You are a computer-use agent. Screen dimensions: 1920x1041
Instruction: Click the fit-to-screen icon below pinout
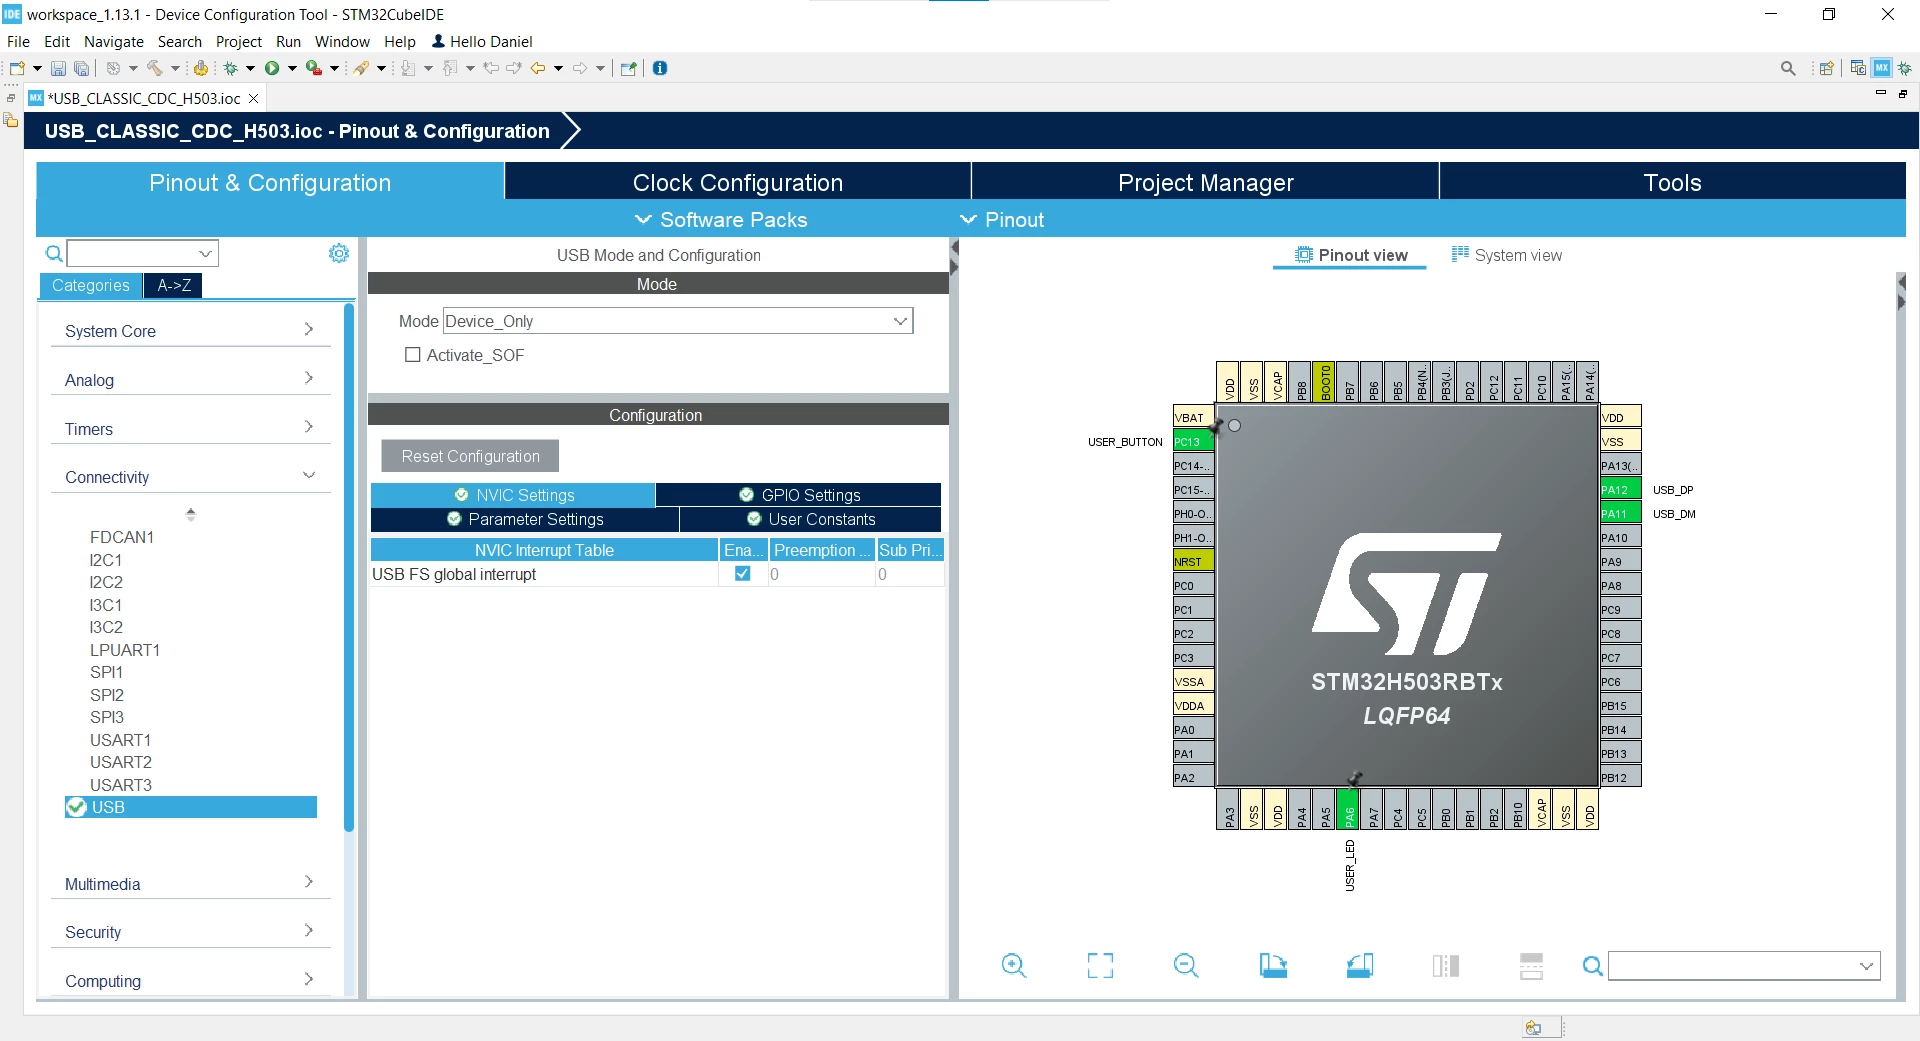tap(1100, 965)
